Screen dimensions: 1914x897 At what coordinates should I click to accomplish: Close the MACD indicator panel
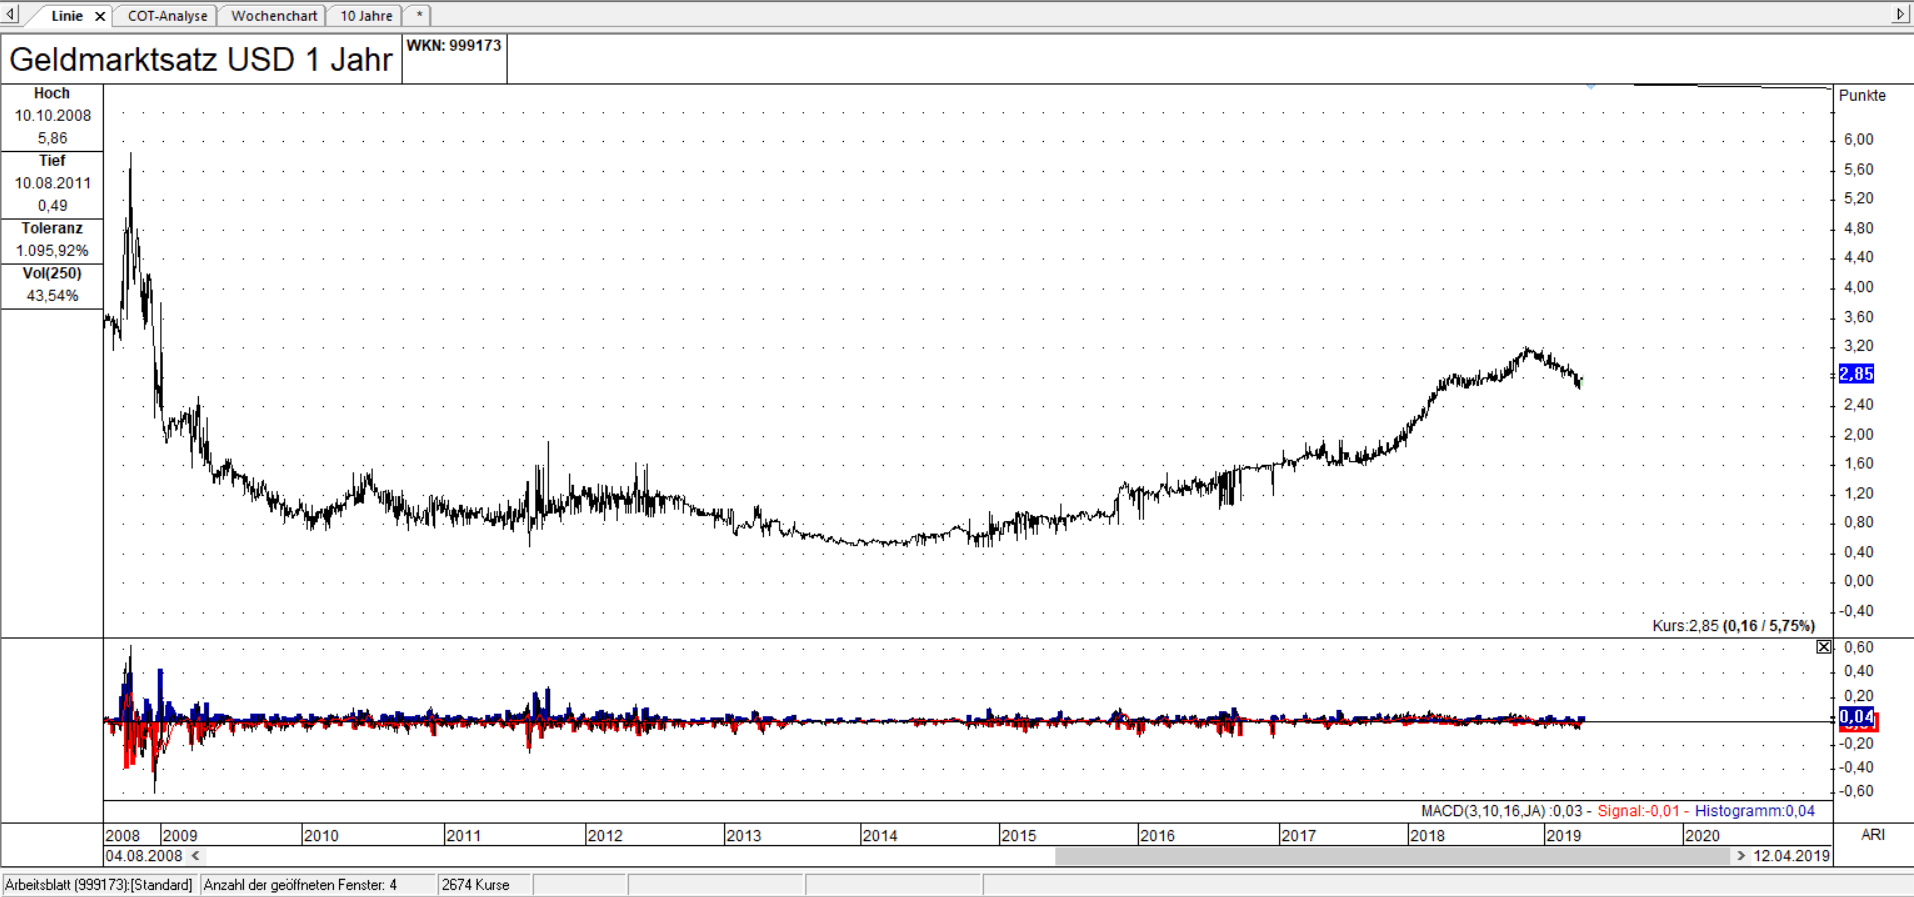click(x=1824, y=647)
